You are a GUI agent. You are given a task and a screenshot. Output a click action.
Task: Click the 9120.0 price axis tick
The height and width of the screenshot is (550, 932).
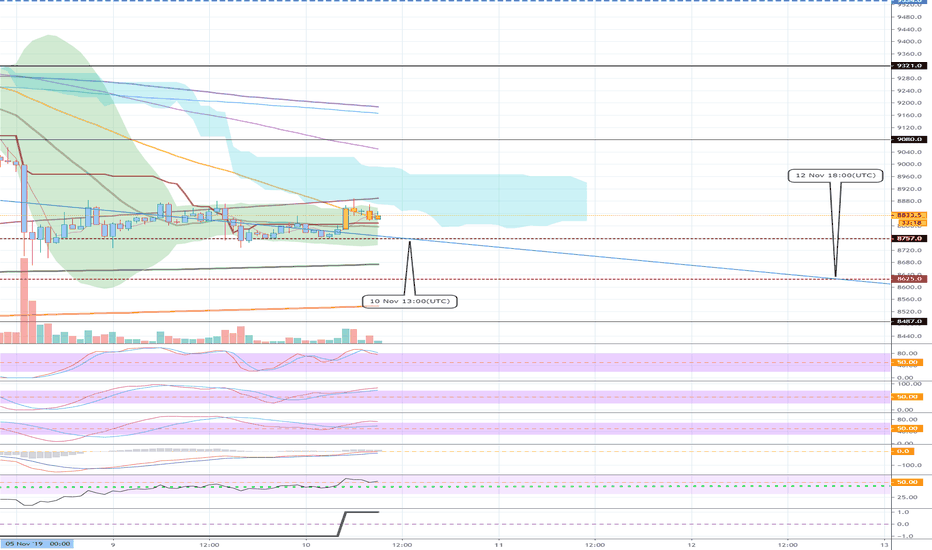[x=909, y=128]
